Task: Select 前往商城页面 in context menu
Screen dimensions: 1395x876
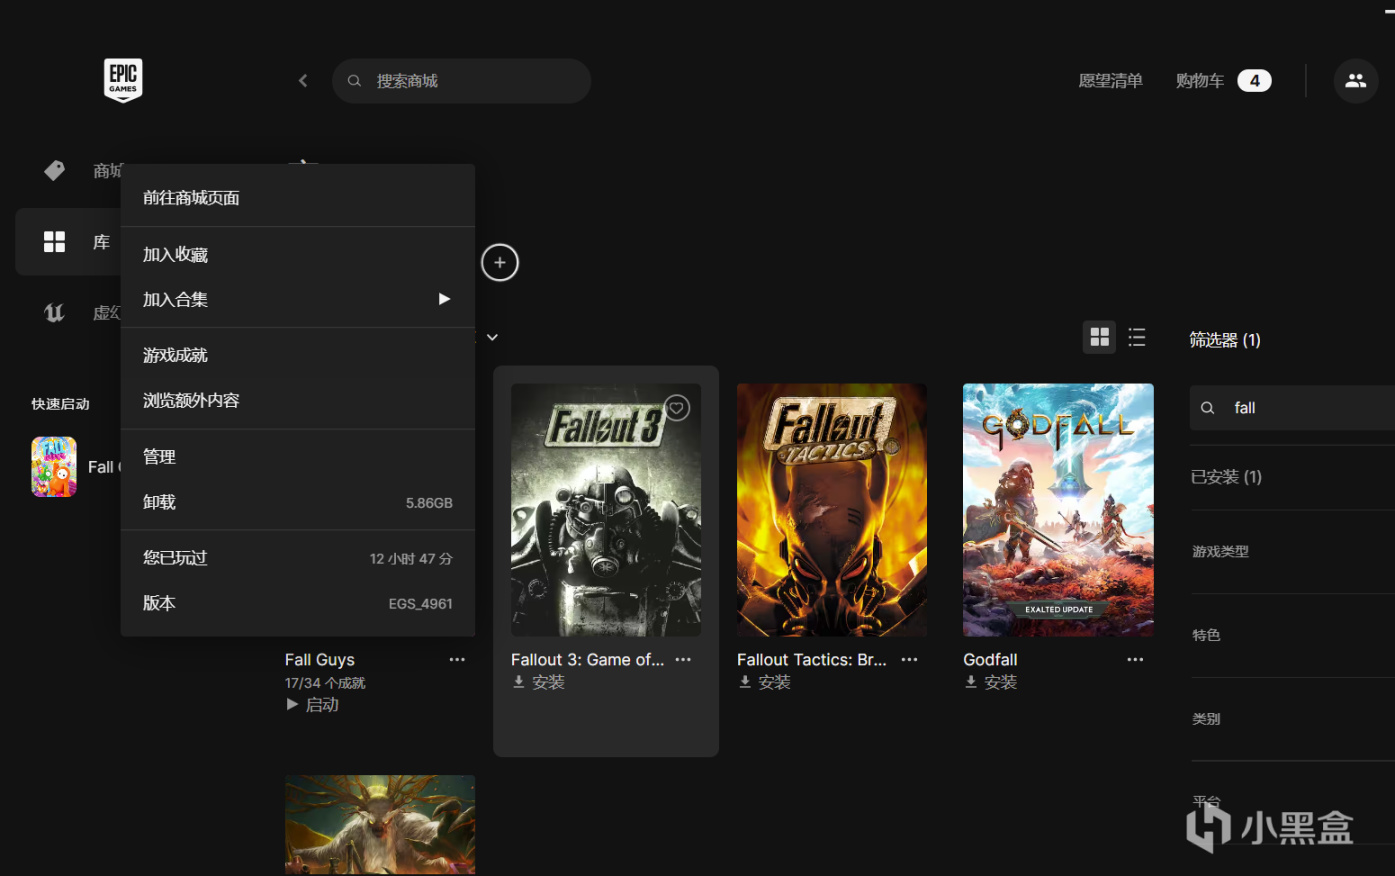Action: 298,198
